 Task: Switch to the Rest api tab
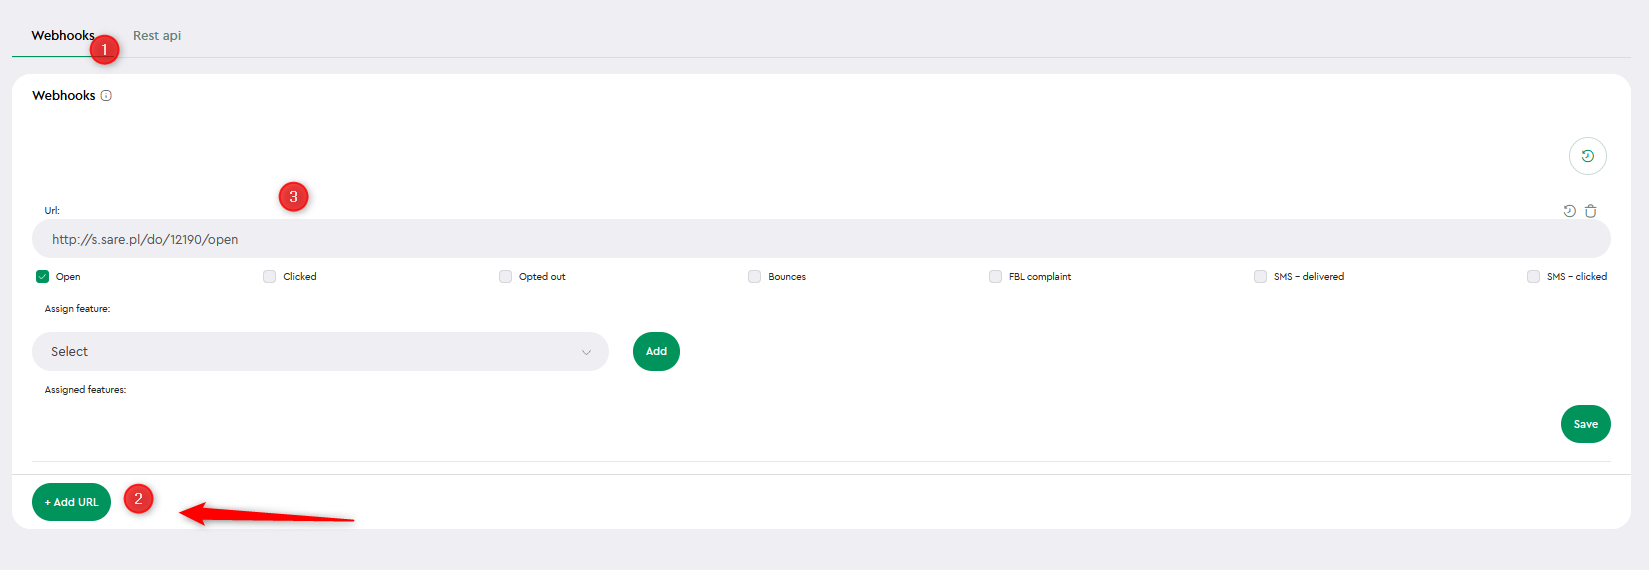click(157, 36)
